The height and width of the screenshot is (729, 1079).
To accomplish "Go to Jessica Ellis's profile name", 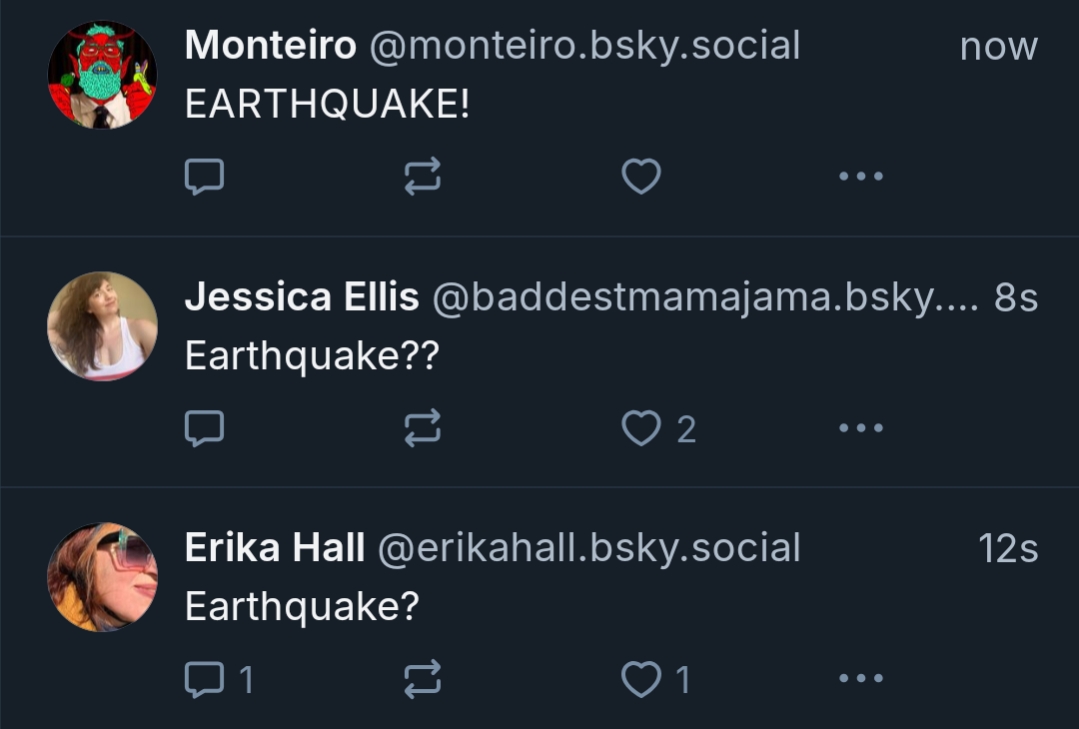I will click(x=301, y=297).
